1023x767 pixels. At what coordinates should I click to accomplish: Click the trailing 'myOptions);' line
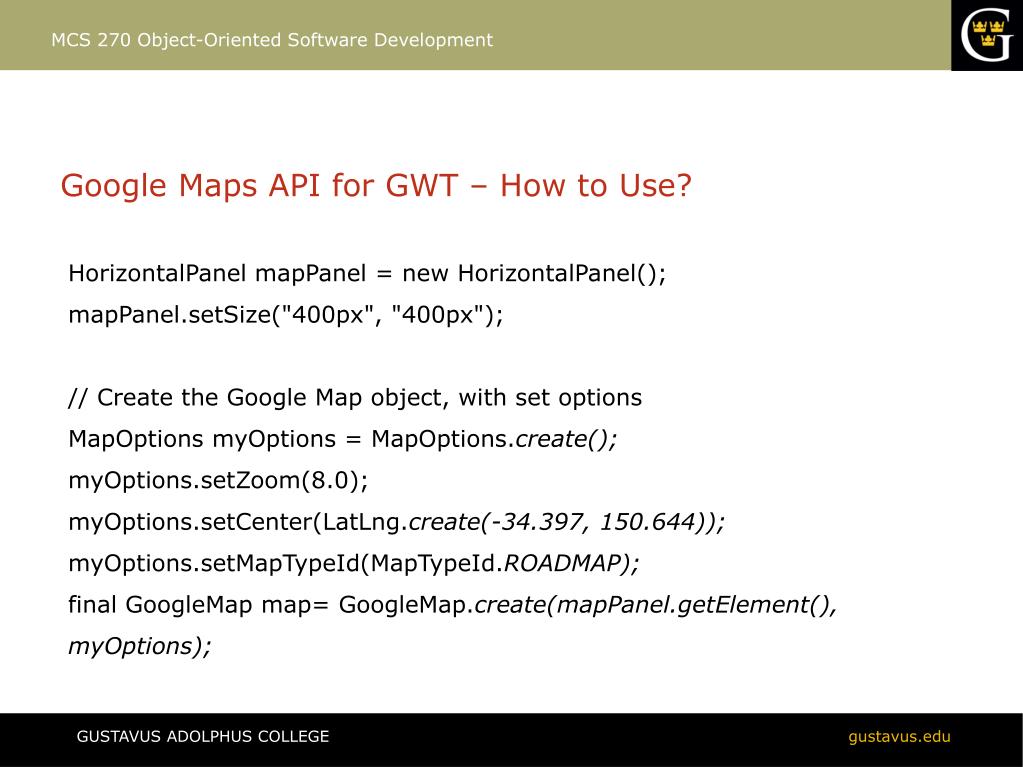click(x=140, y=646)
